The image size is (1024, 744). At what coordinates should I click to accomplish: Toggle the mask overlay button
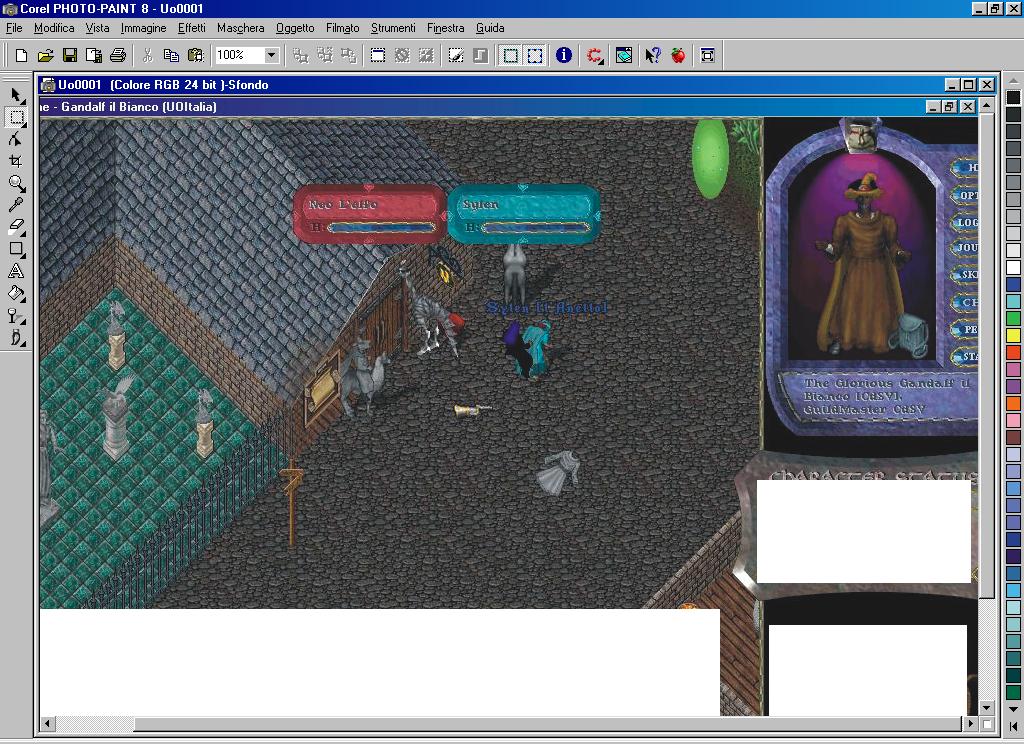coord(456,56)
